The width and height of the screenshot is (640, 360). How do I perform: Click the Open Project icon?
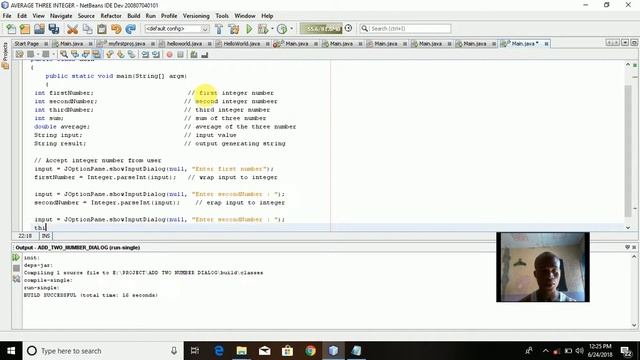[x=39, y=29]
